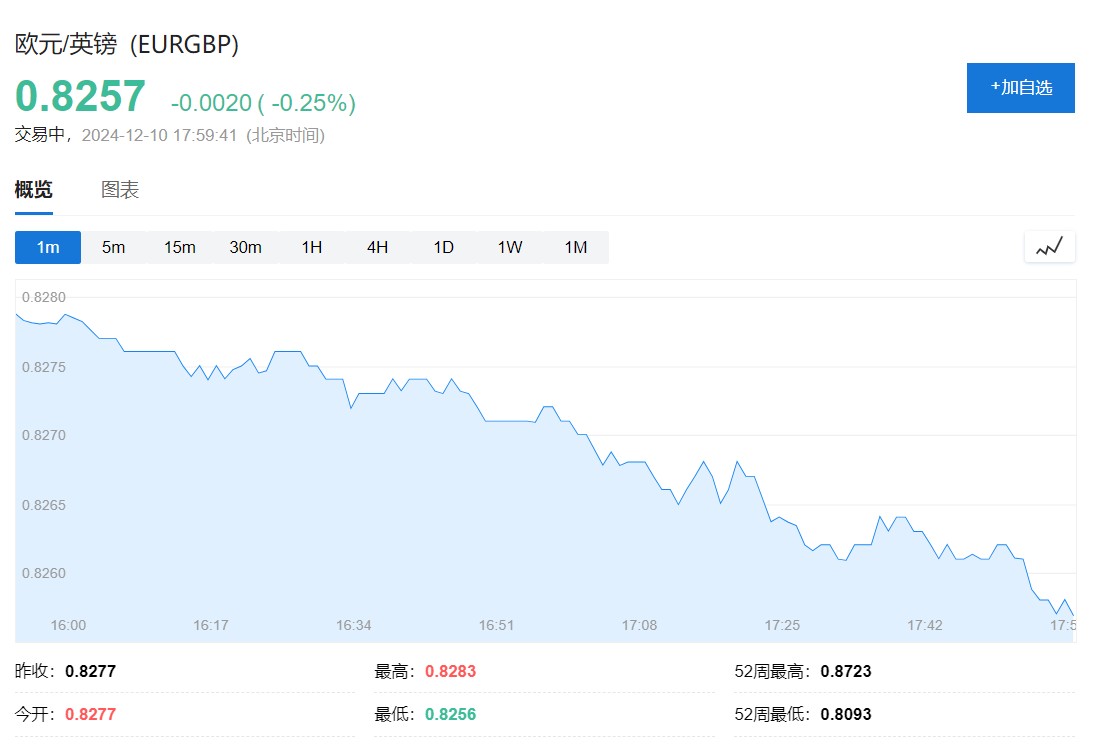The image size is (1098, 747).
Task: Select the 概览 tab
Action: (x=34, y=190)
